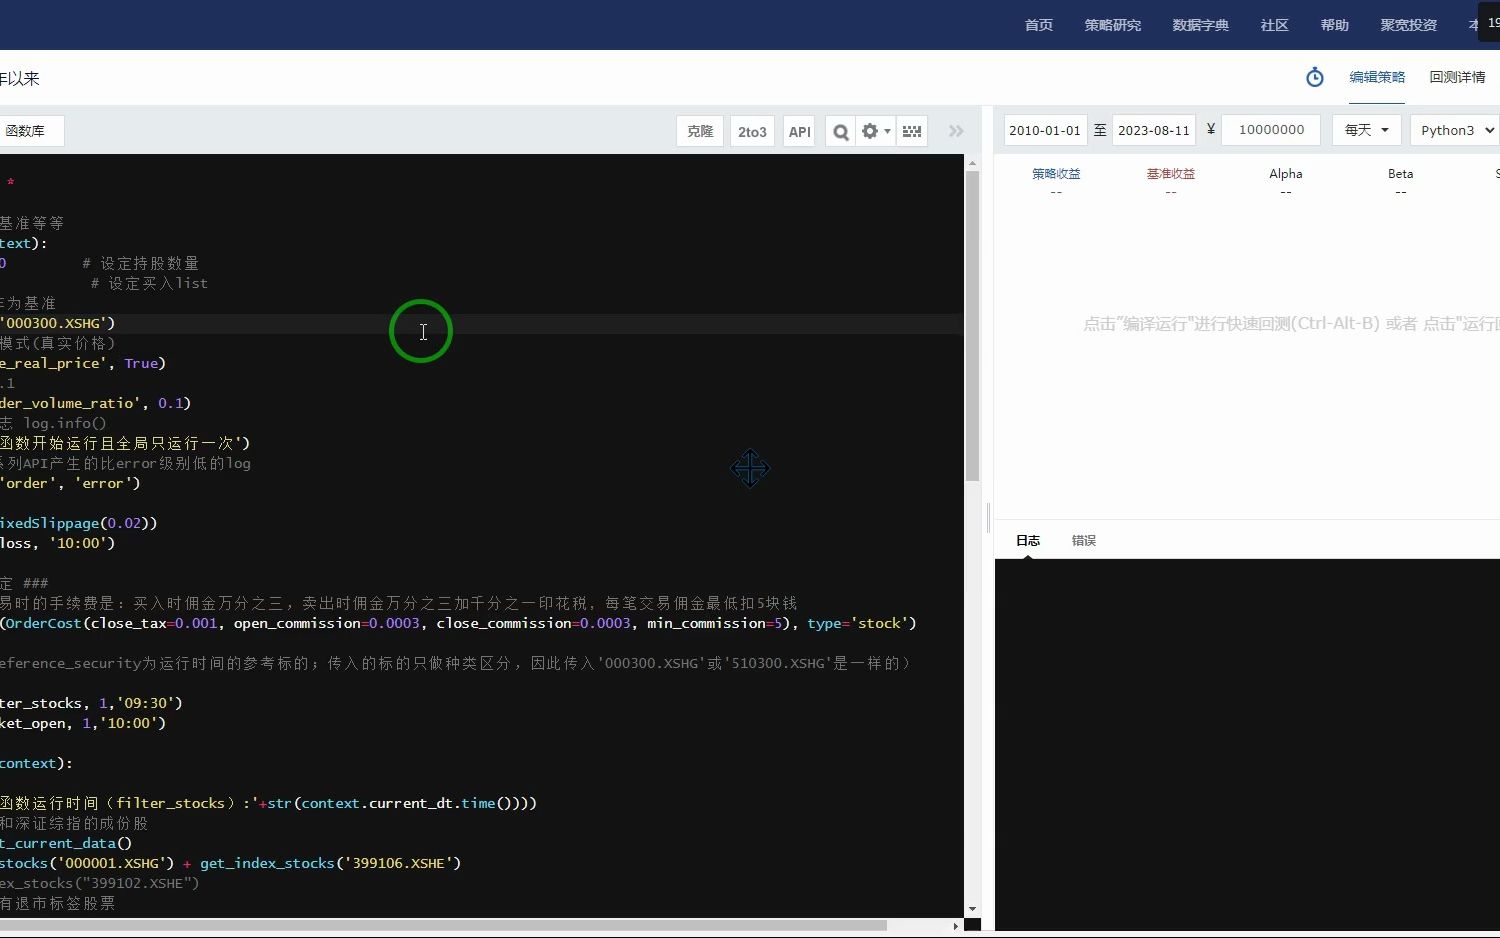Click the '000300.XSHG' code line
Viewport: 1500px width, 938px height.
[58, 323]
